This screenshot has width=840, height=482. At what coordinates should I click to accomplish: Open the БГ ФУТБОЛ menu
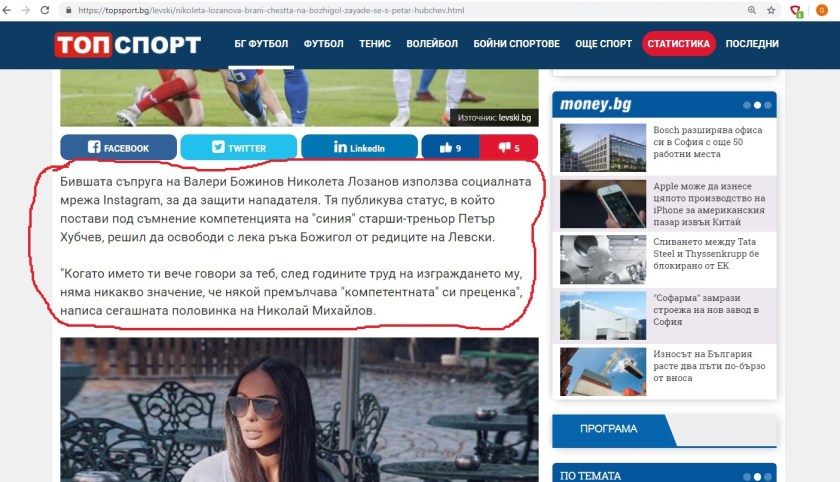point(261,44)
